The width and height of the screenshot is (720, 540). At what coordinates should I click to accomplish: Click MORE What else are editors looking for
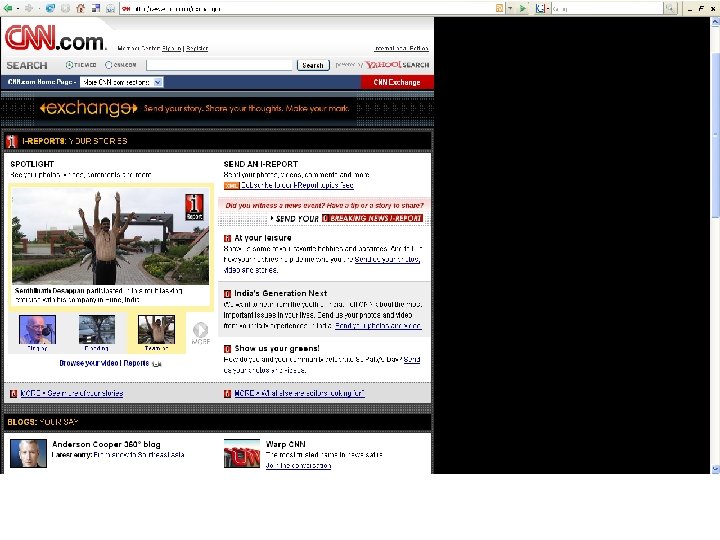click(299, 394)
